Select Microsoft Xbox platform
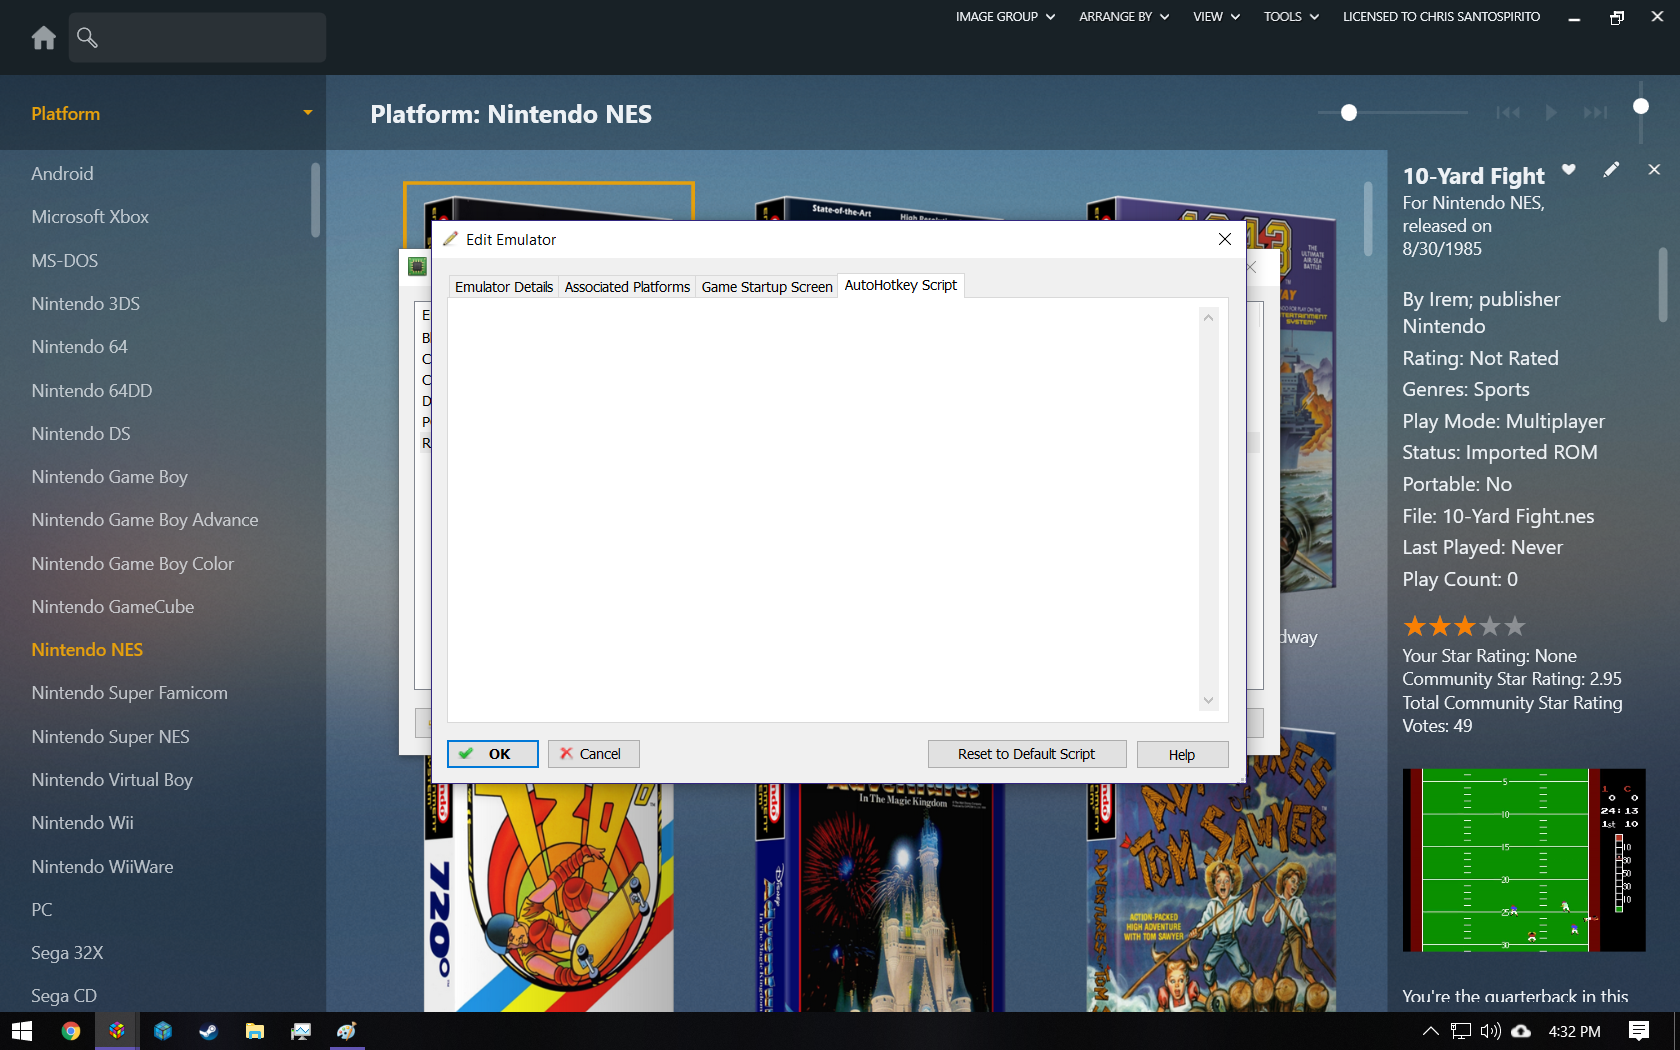 tap(90, 217)
